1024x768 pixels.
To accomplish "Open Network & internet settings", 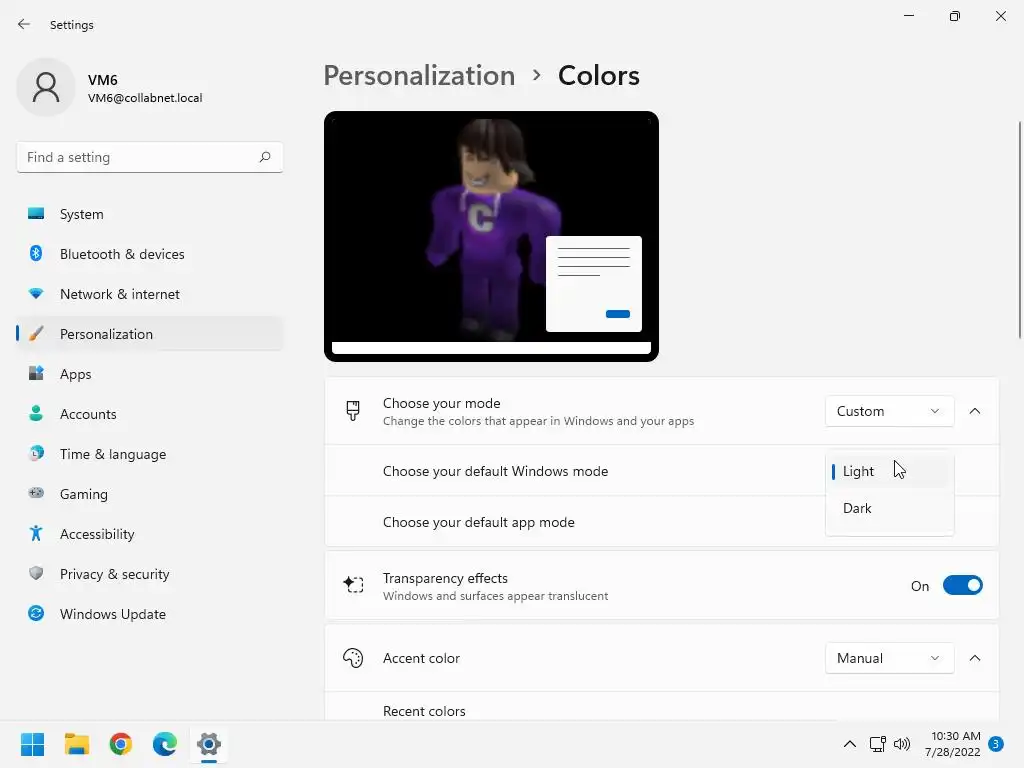I will pos(150,294).
